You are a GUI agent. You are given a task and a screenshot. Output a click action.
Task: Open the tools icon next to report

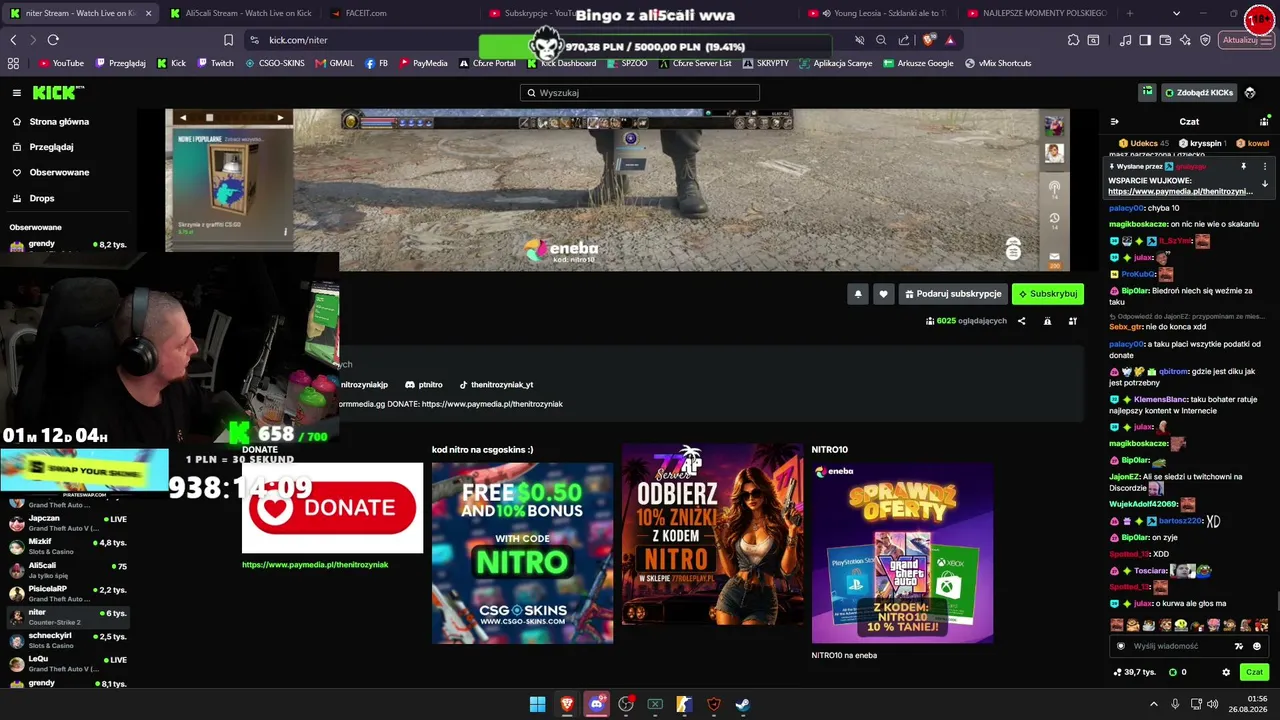[1073, 321]
